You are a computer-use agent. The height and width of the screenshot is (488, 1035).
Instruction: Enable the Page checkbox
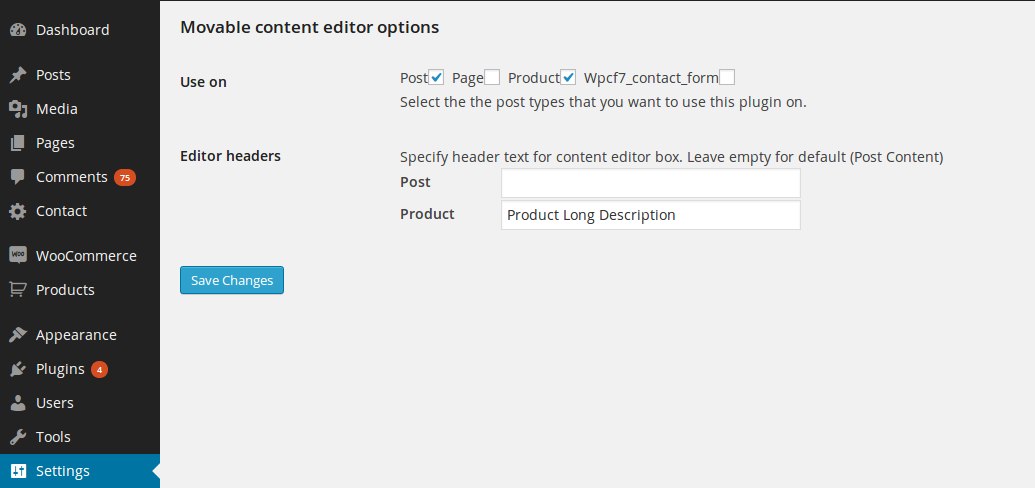point(492,78)
